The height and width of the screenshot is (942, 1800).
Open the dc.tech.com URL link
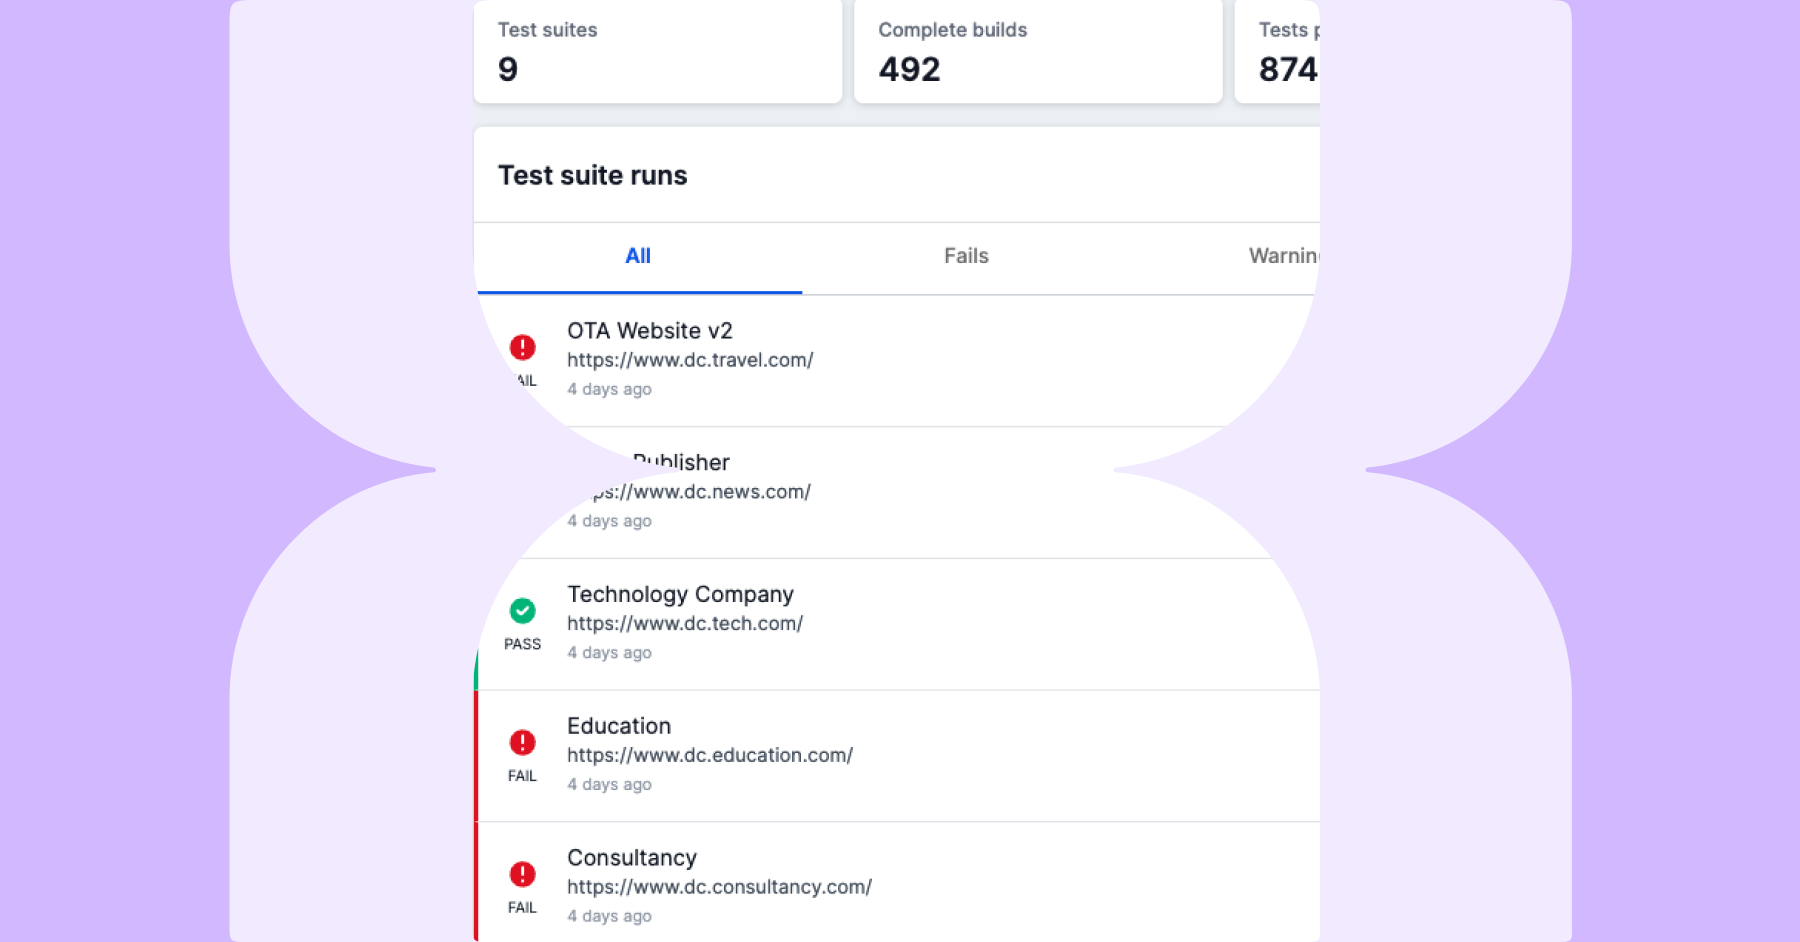(x=685, y=624)
